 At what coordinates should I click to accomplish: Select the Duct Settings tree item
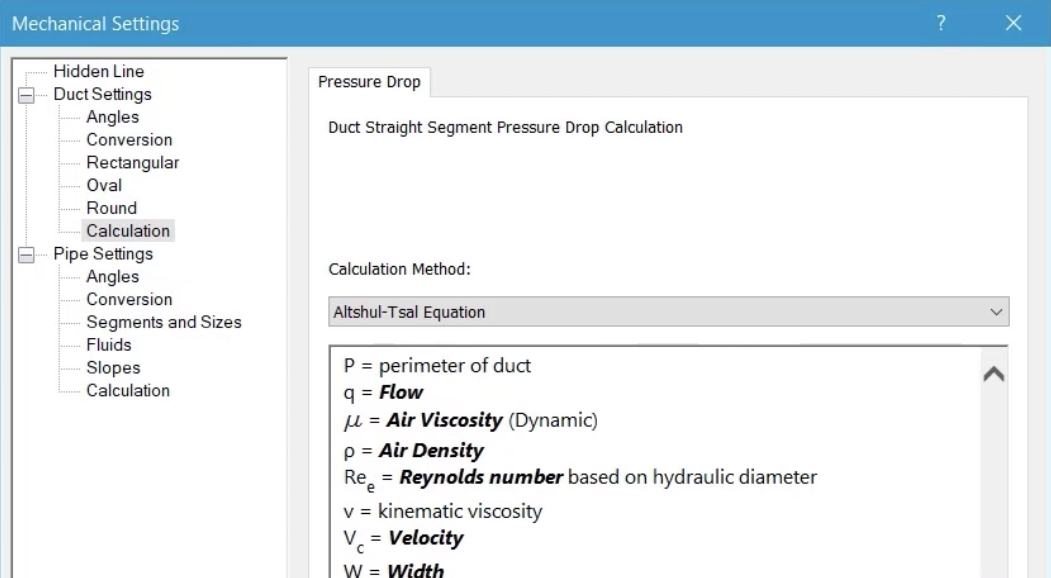[103, 94]
